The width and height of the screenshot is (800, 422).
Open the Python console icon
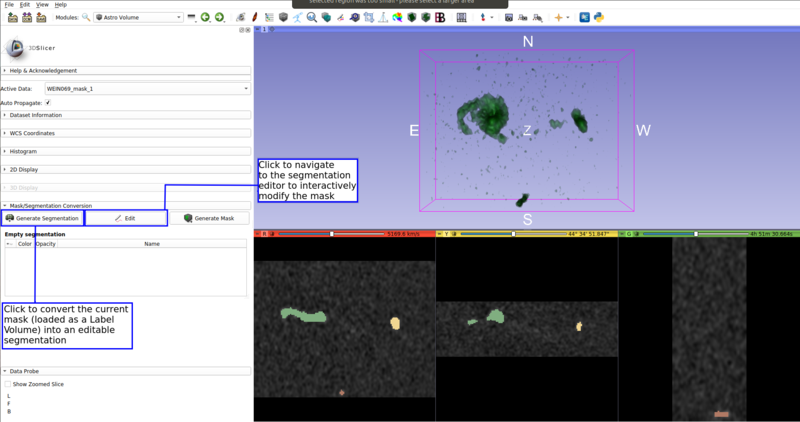click(599, 17)
